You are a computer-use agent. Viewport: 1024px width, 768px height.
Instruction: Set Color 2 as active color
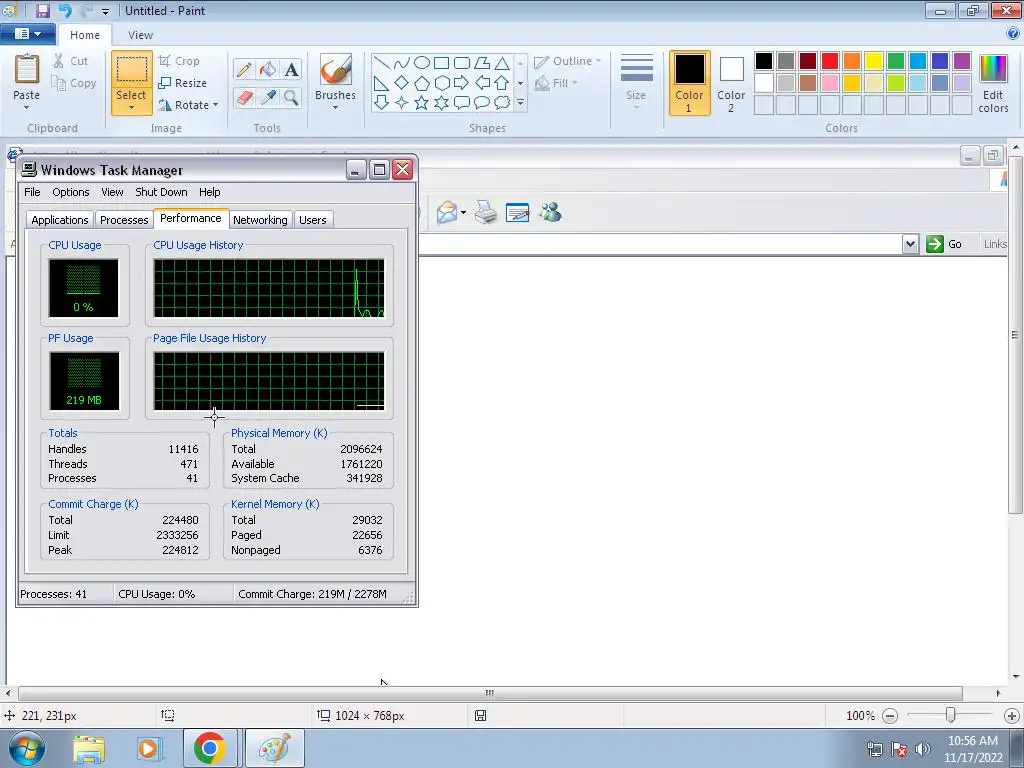click(731, 83)
